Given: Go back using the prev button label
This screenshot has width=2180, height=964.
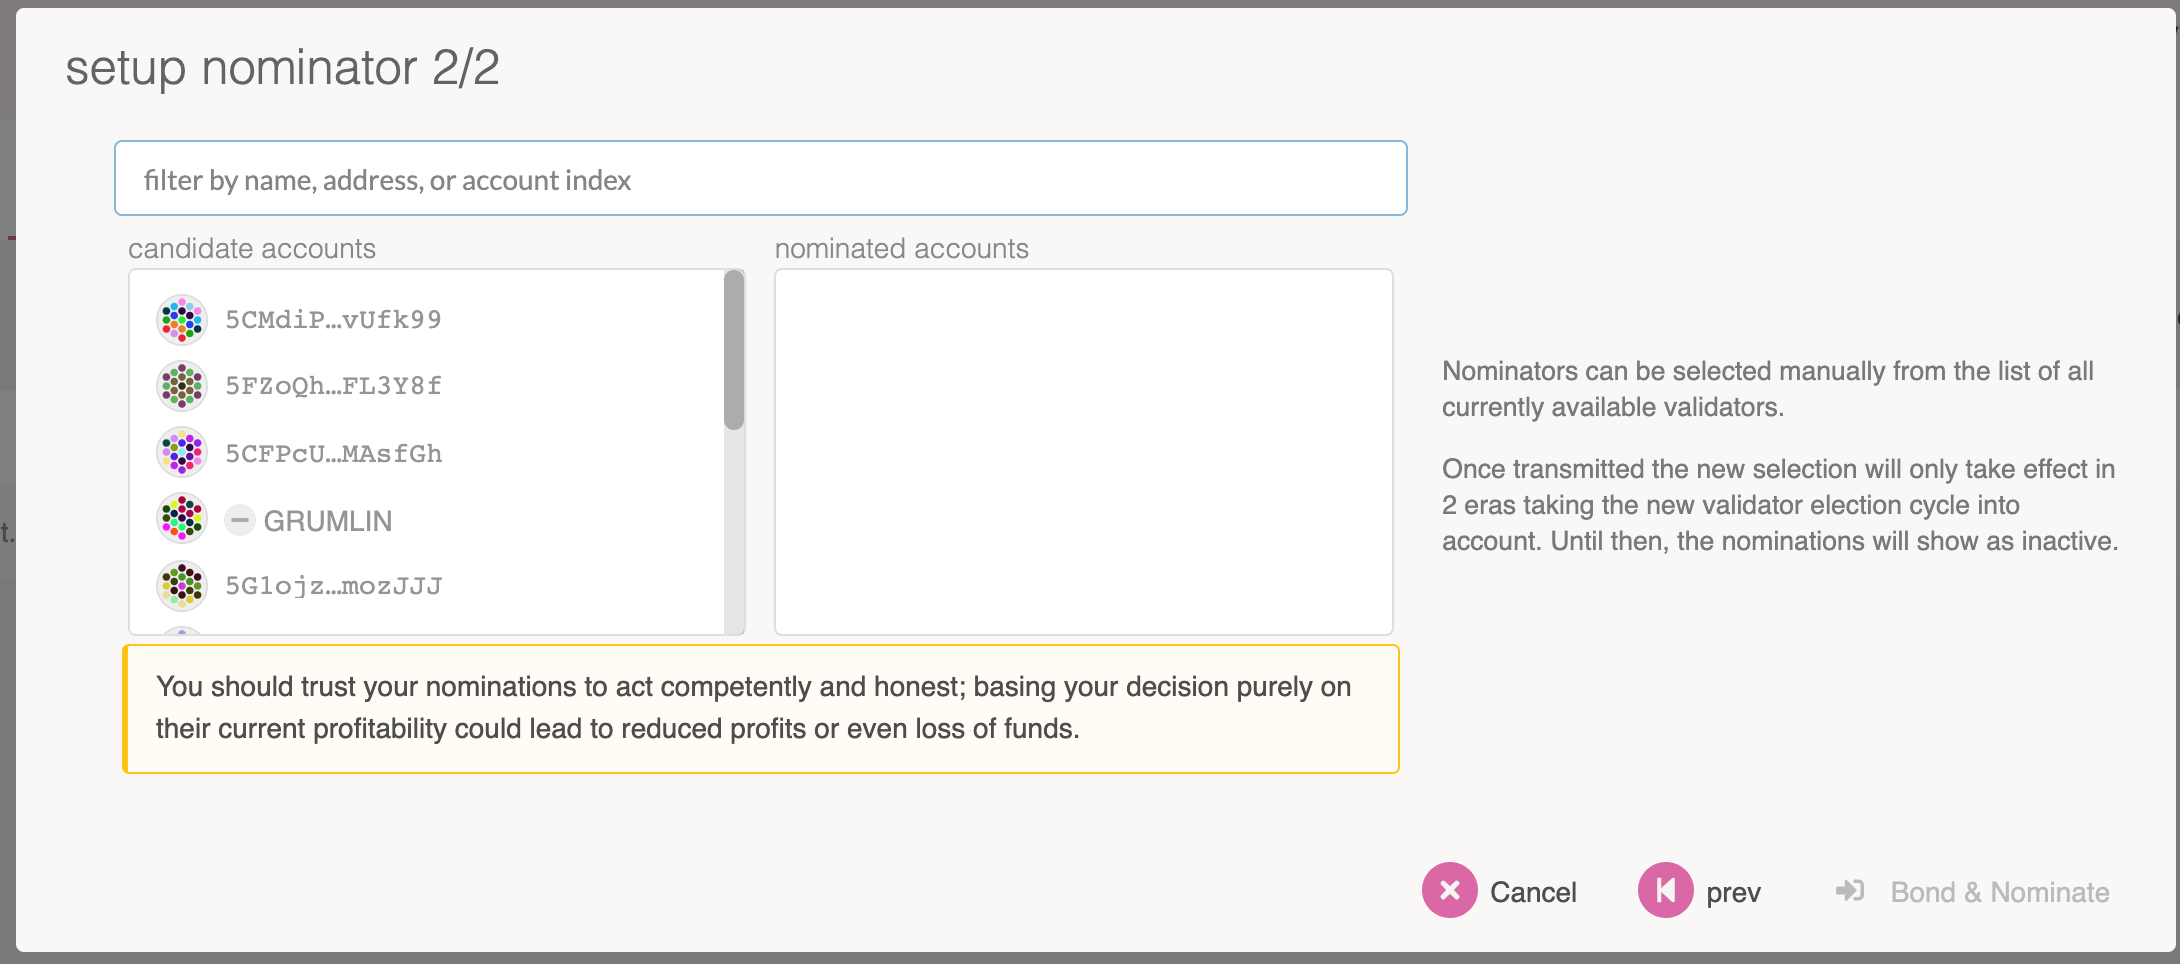Looking at the screenshot, I should [1733, 892].
